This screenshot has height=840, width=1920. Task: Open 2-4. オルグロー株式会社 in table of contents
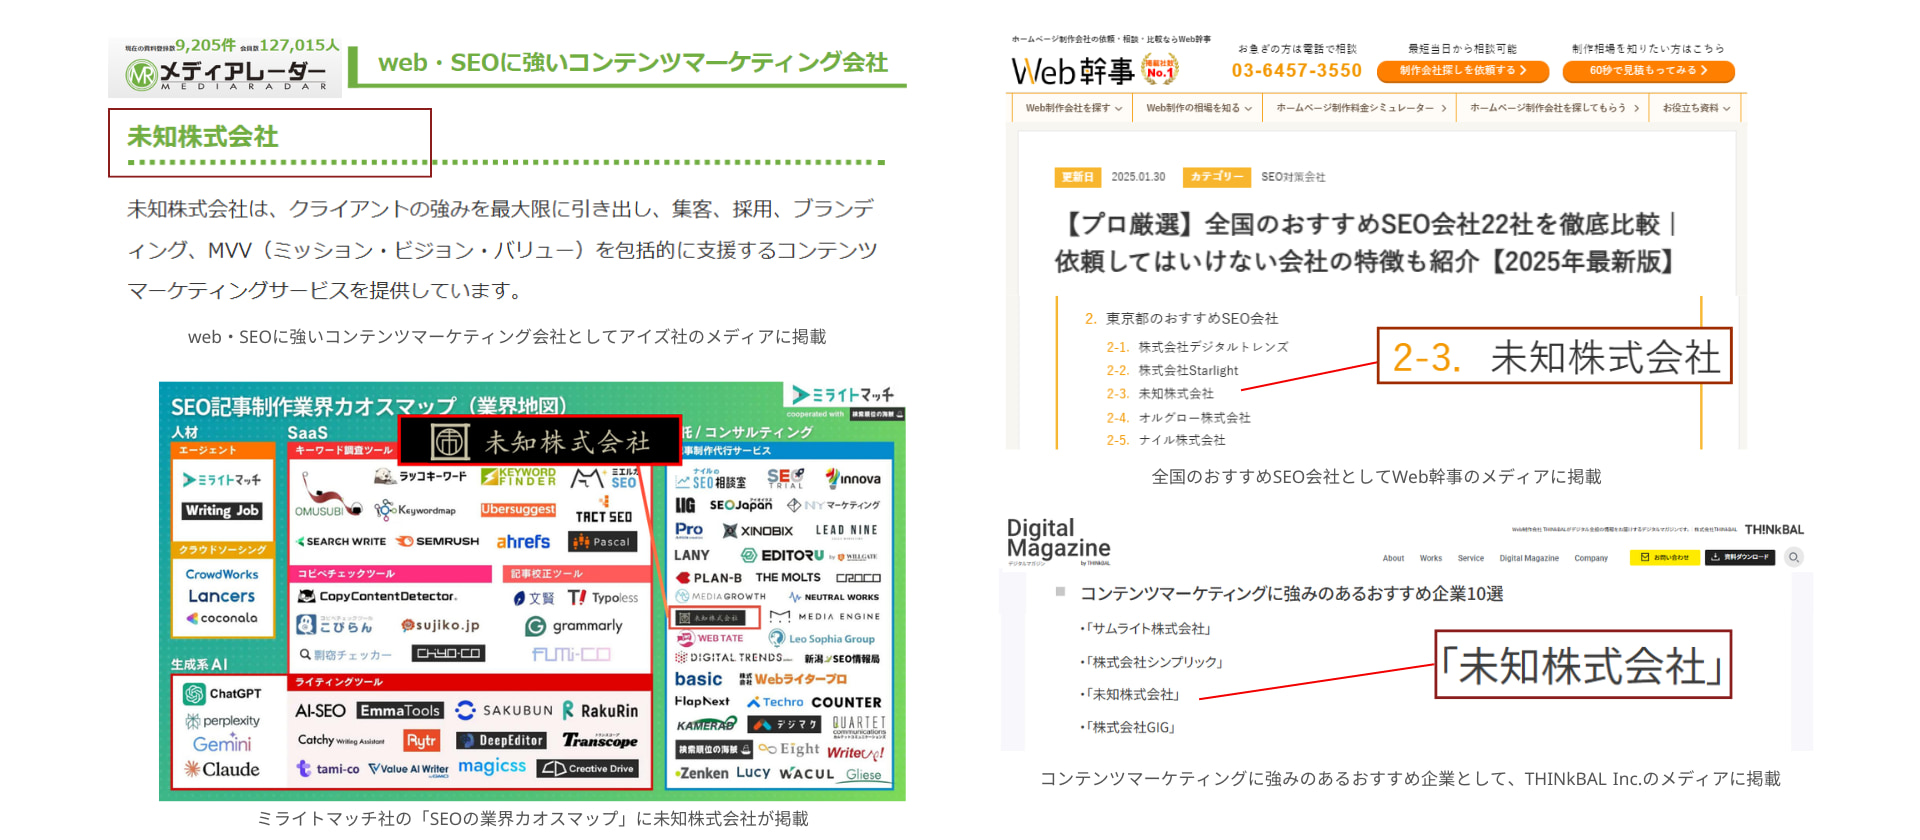click(1178, 418)
